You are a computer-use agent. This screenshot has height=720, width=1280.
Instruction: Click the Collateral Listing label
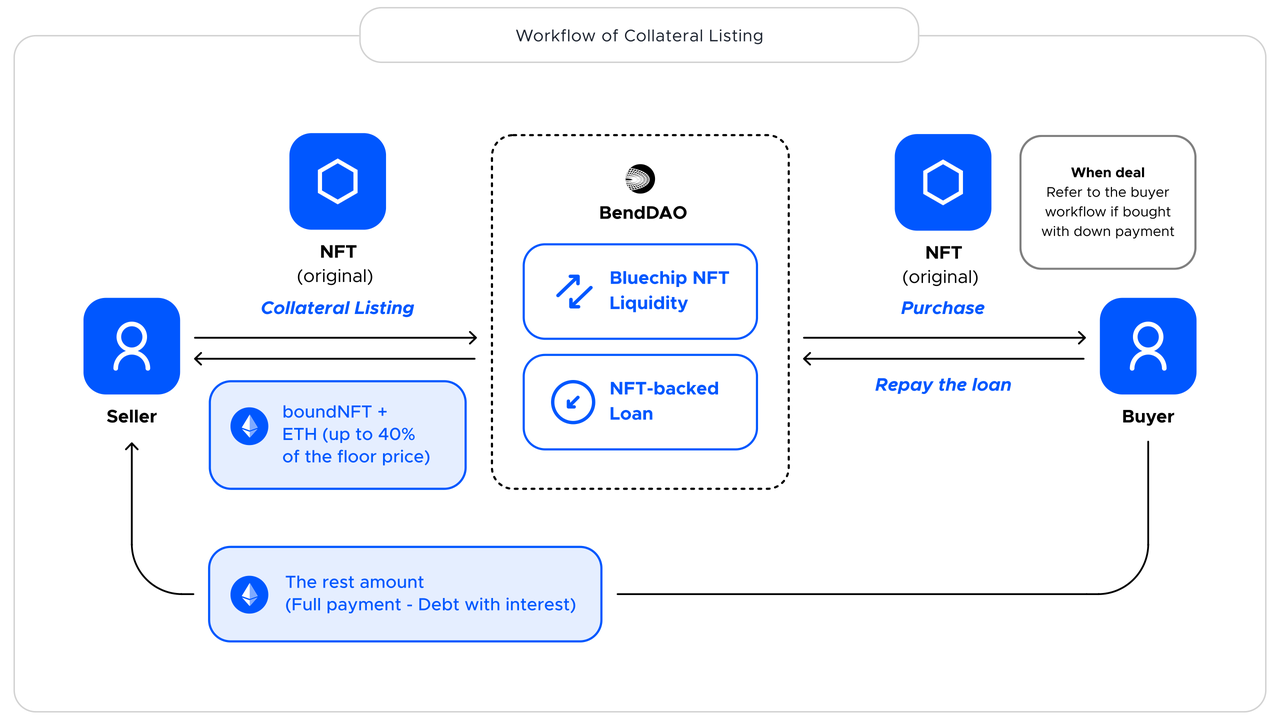coord(337,308)
